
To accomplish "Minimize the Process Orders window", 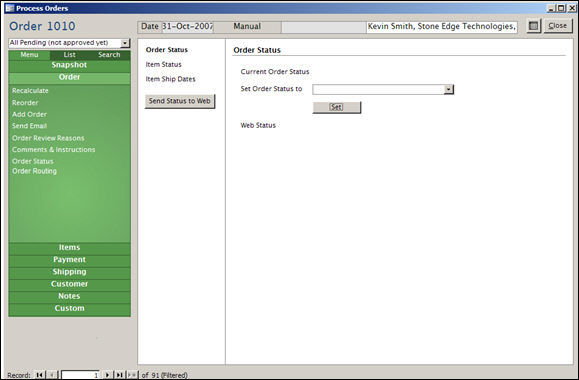I will pos(551,8).
